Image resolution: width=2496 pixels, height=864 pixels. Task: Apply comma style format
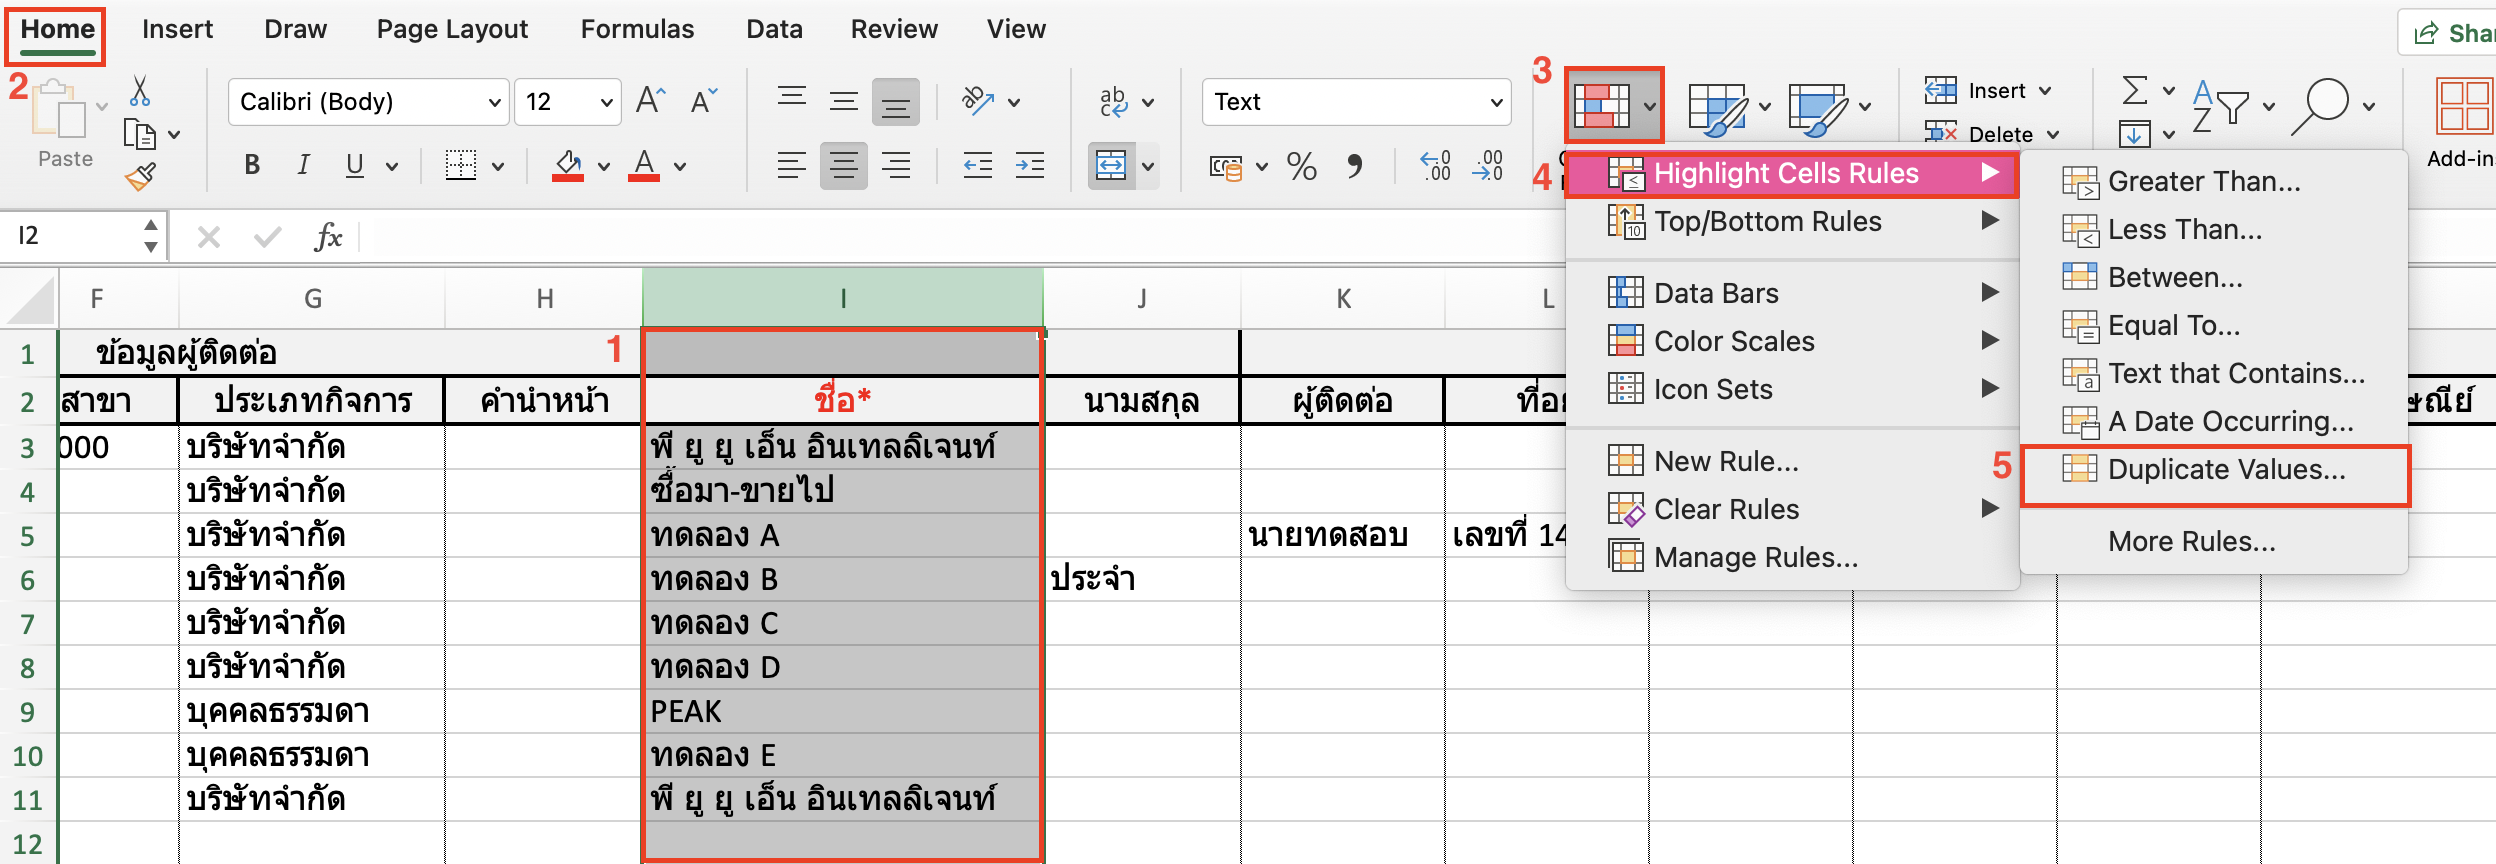[x=1355, y=166]
